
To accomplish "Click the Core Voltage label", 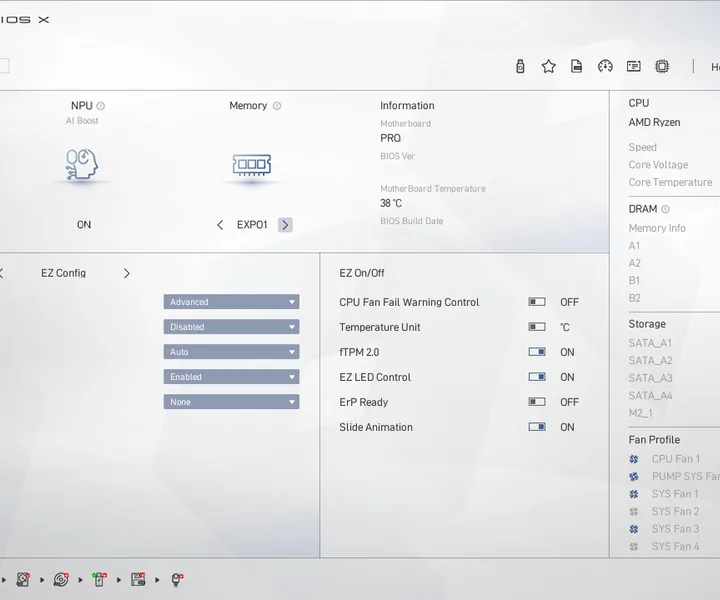I will [658, 165].
